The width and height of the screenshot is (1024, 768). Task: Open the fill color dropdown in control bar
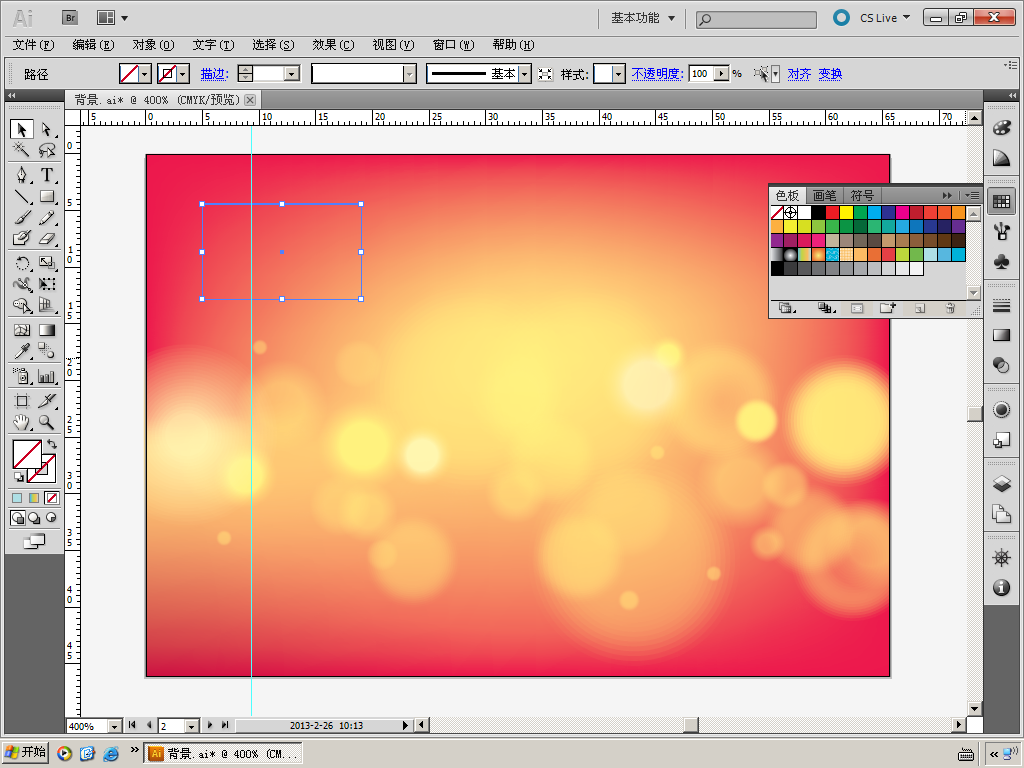(x=146, y=74)
